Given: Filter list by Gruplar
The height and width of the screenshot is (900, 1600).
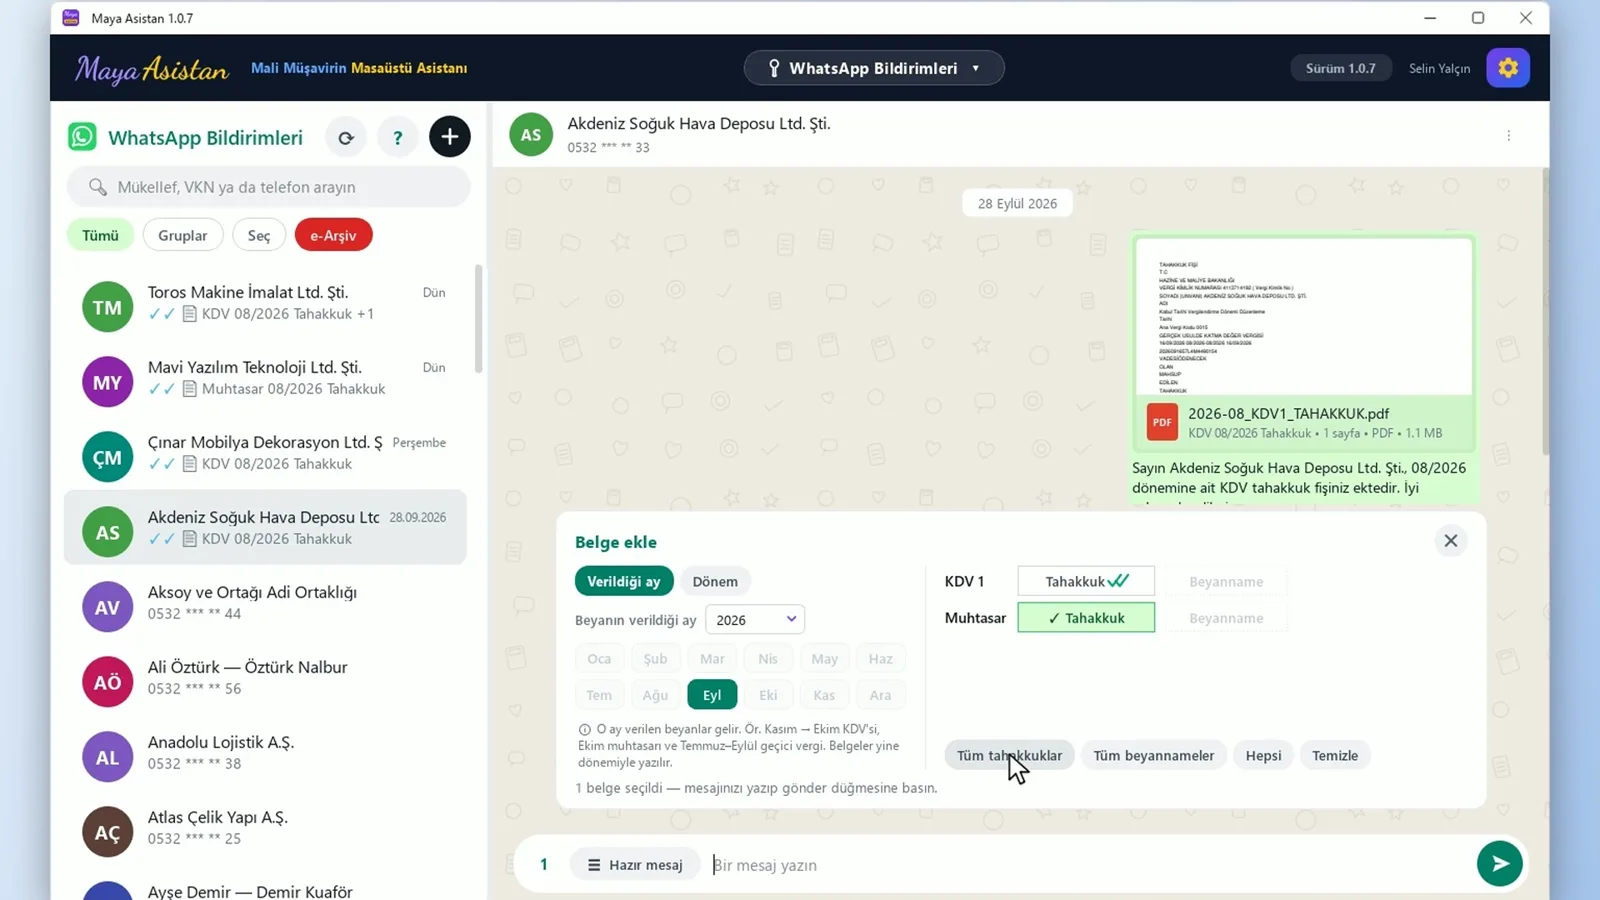Looking at the screenshot, I should (183, 235).
